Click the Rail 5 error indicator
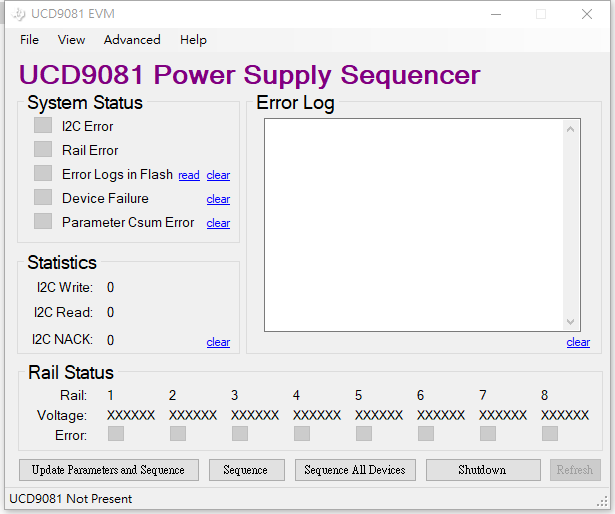The width and height of the screenshot is (615, 514). [x=364, y=434]
